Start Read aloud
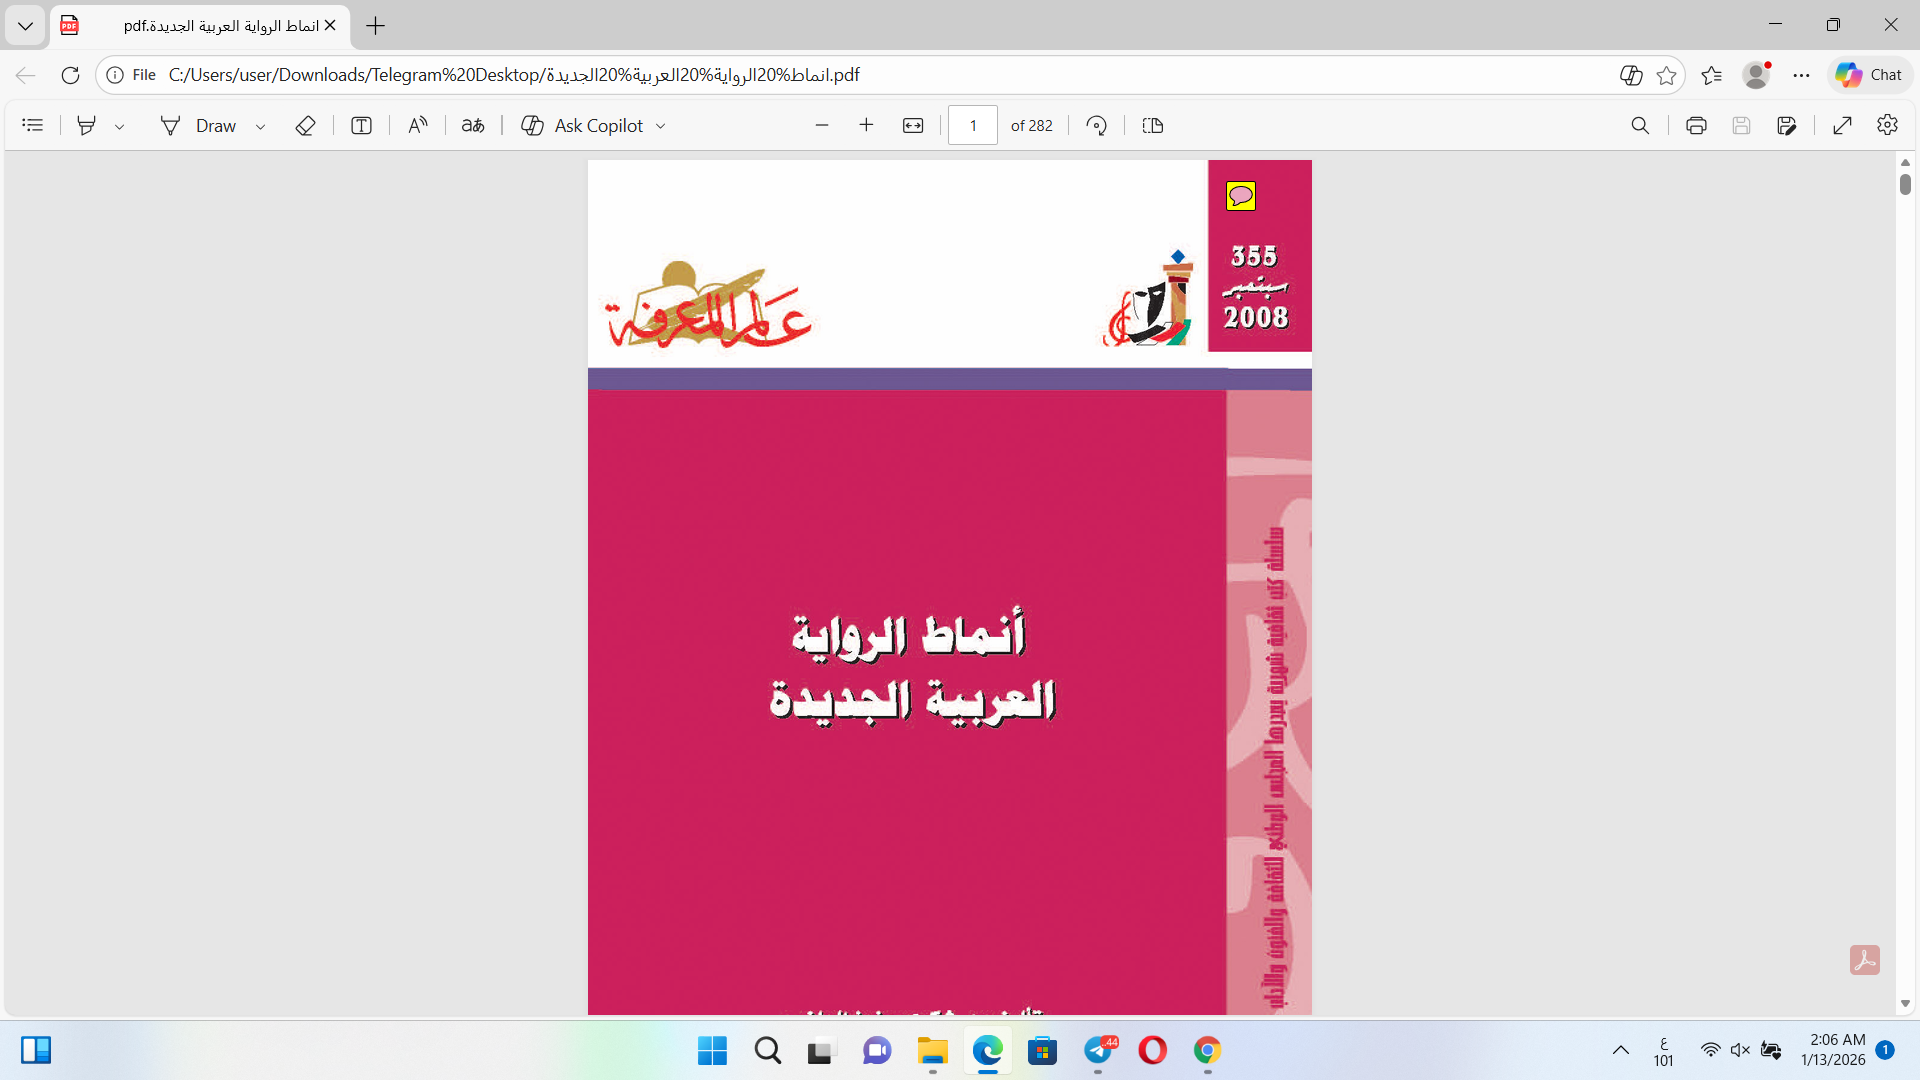This screenshot has height=1080, width=1920. tap(418, 125)
